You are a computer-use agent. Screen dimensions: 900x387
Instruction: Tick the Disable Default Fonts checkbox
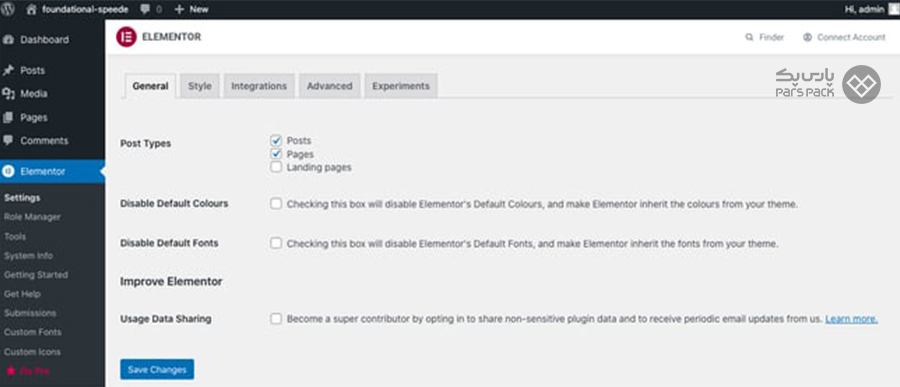coord(276,243)
